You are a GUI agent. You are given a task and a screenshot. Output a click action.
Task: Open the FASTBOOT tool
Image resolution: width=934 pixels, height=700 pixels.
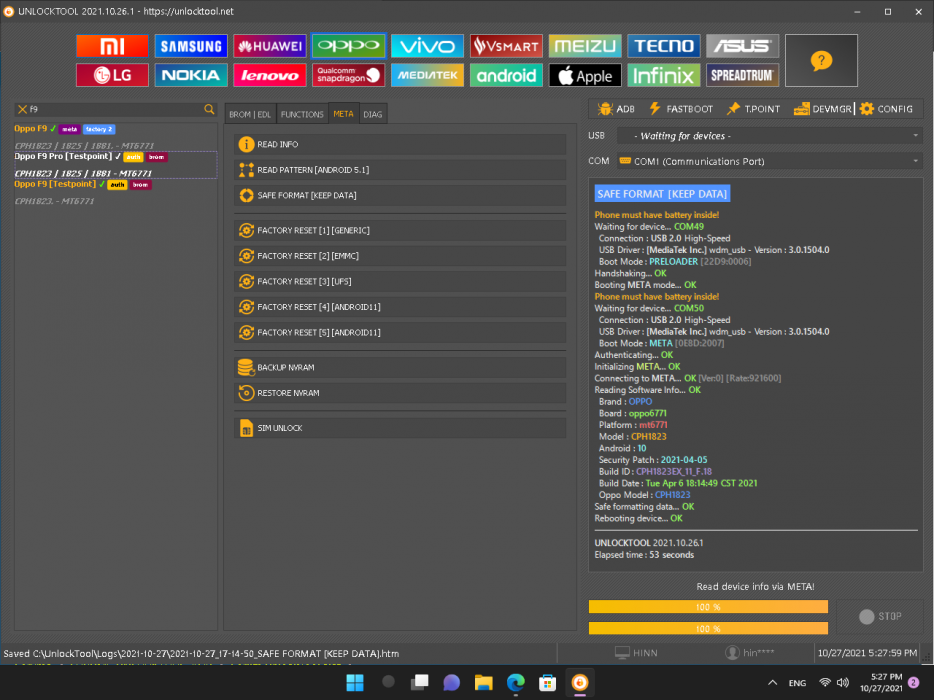681,108
